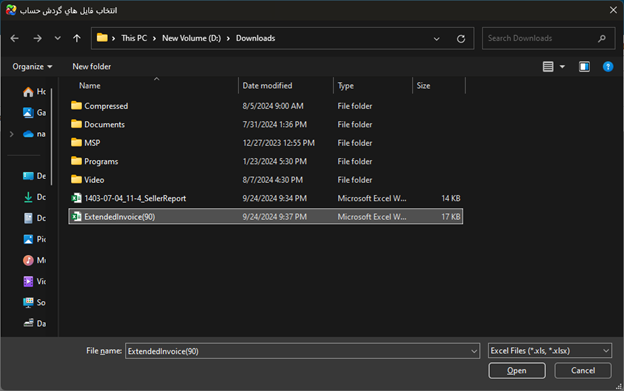Click the 9/24/2024 9:34 PM date

pos(275,198)
